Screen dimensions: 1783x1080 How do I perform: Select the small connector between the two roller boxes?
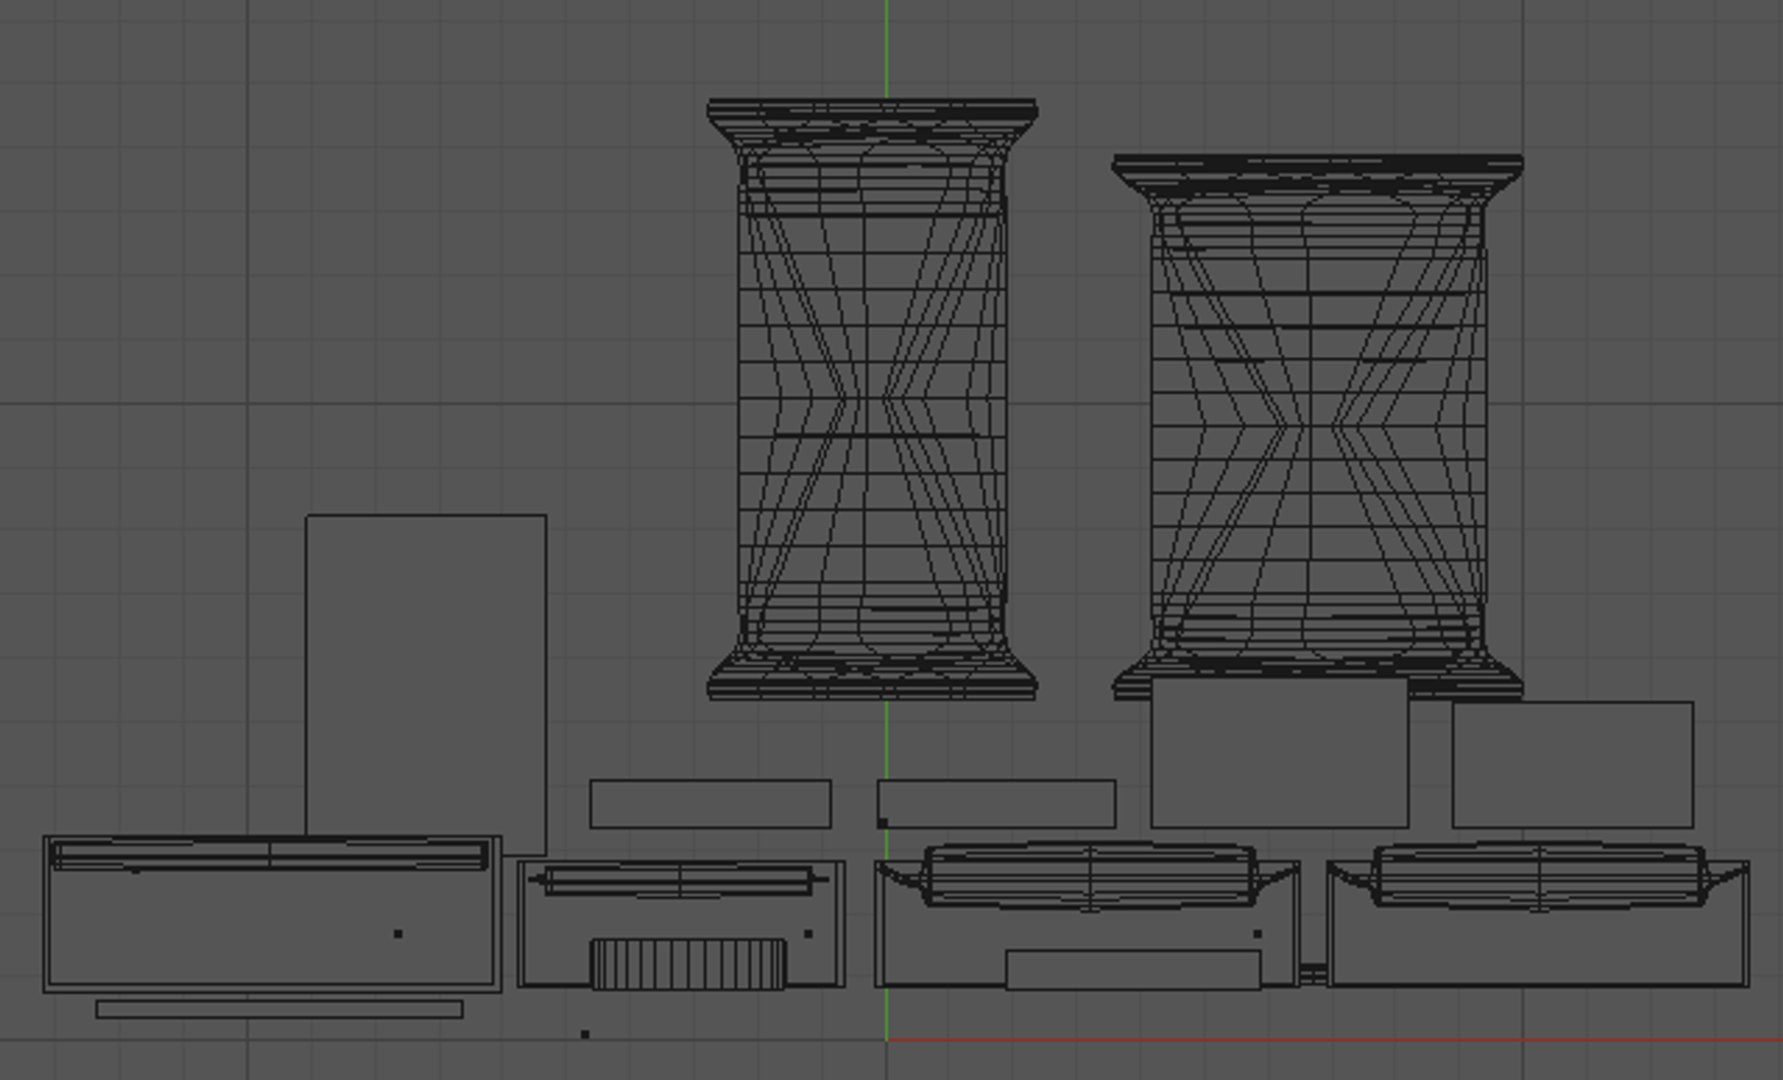click(x=1313, y=972)
